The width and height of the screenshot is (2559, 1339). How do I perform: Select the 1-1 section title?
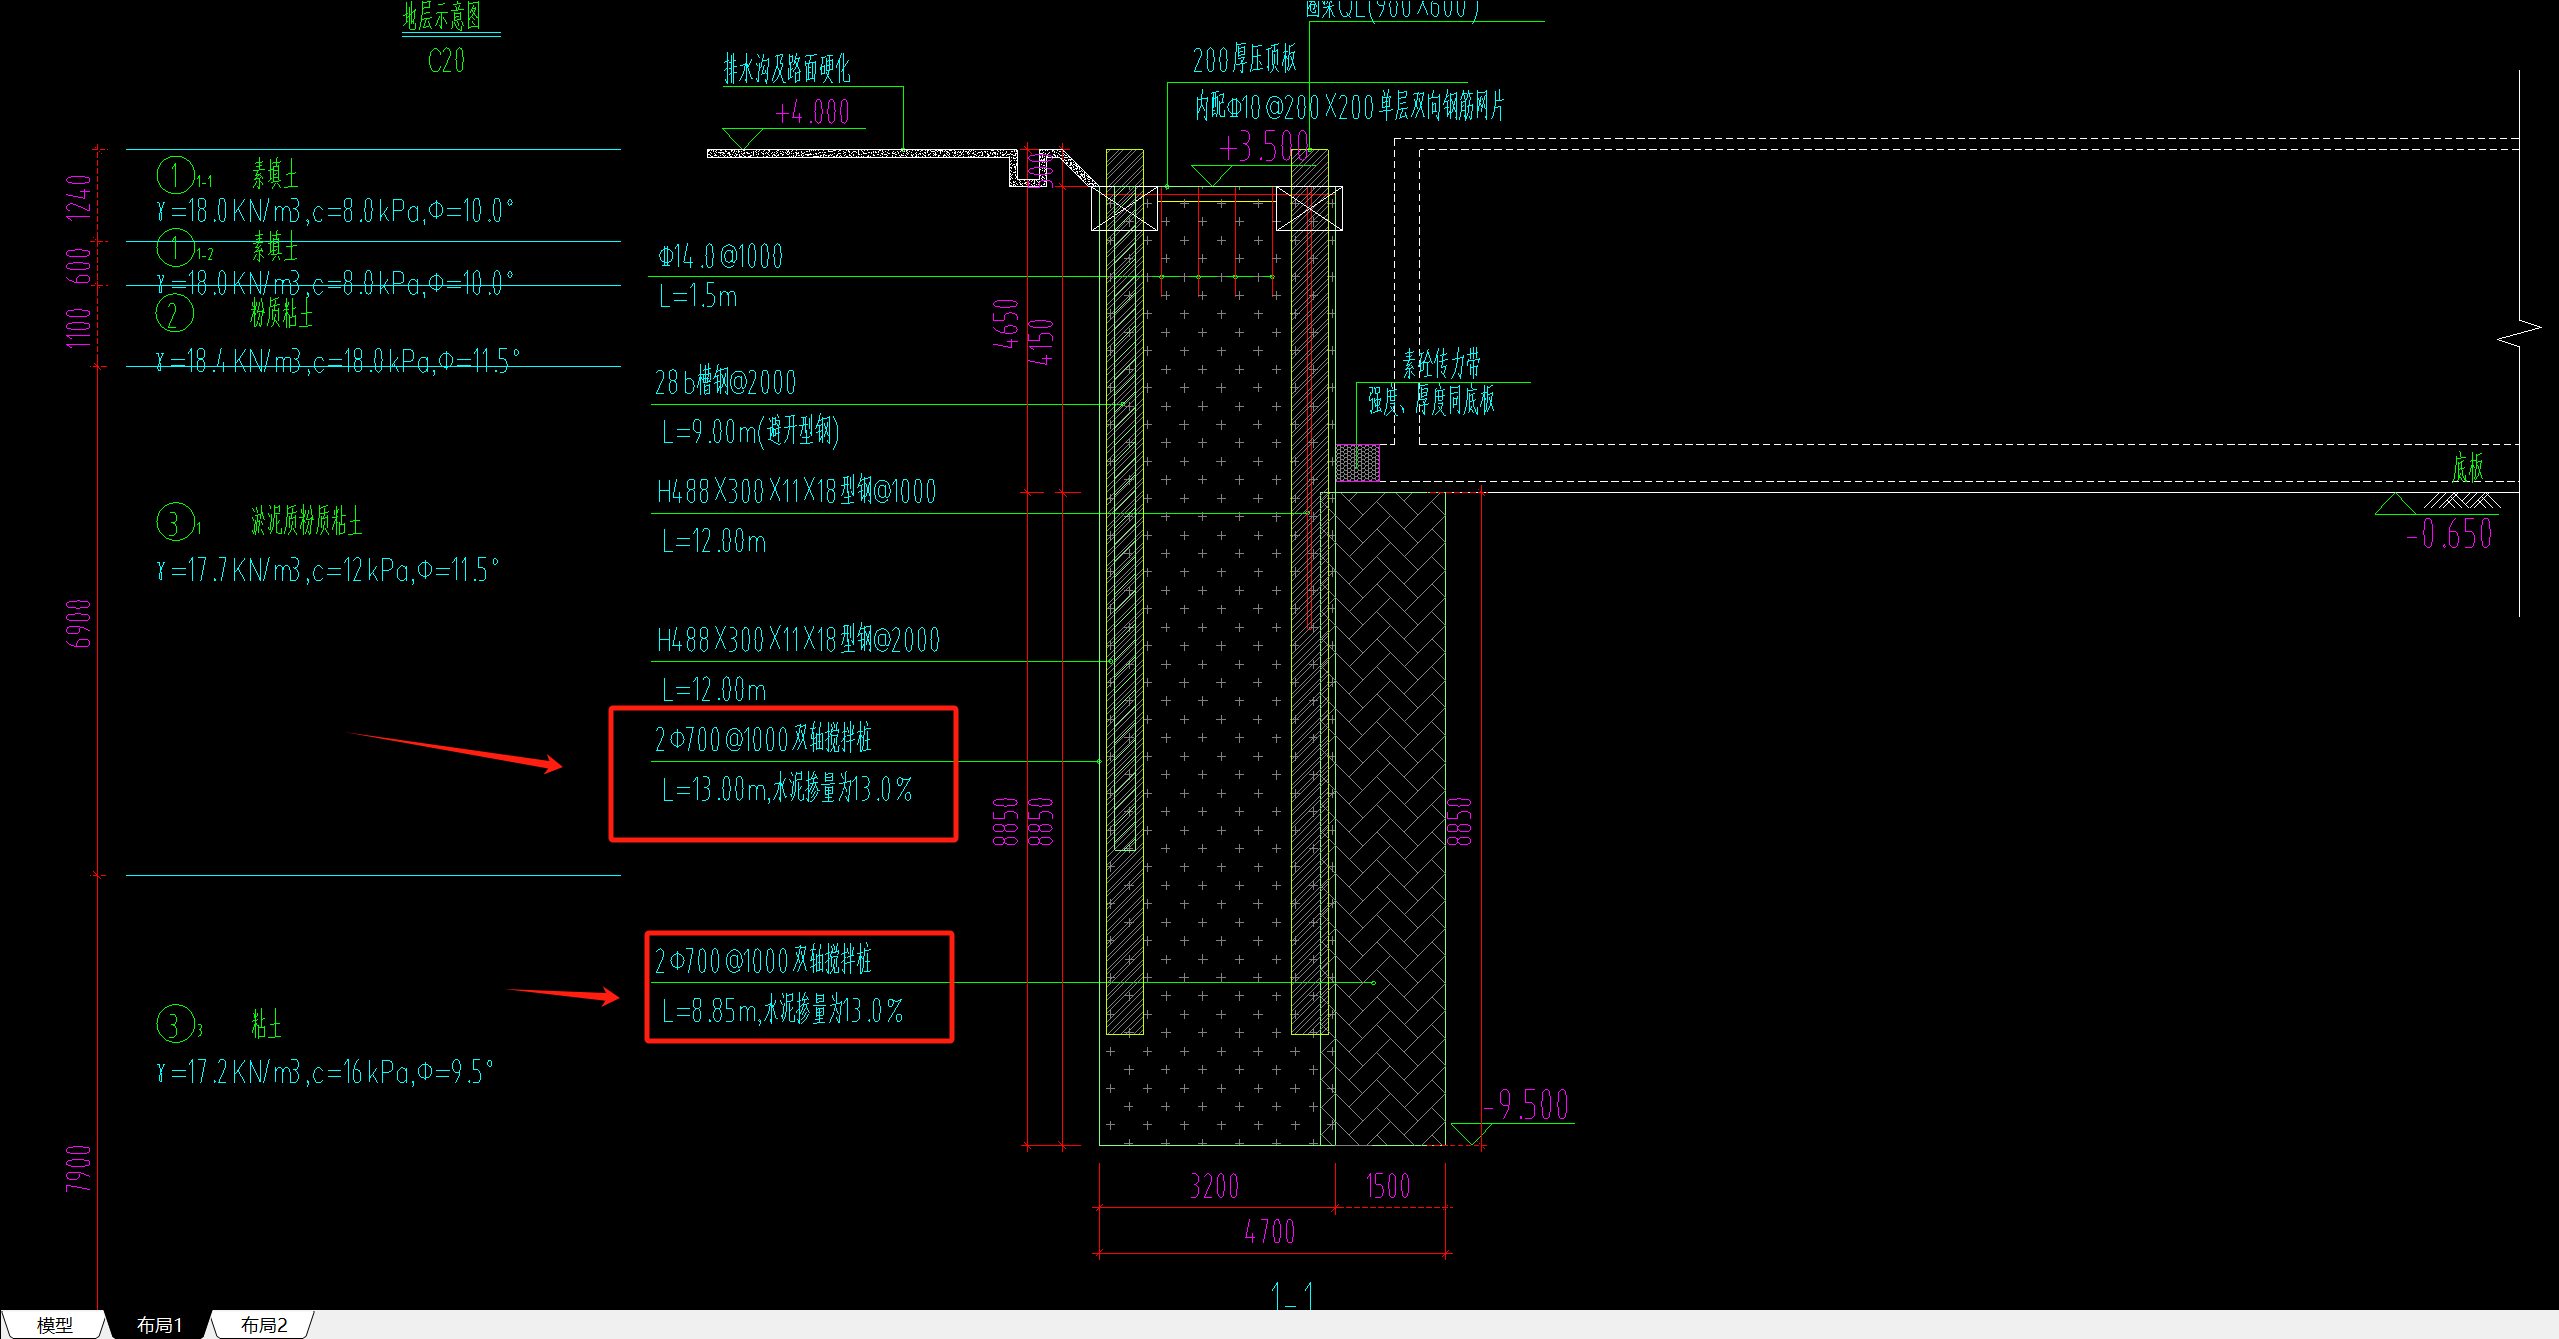point(1292,1295)
